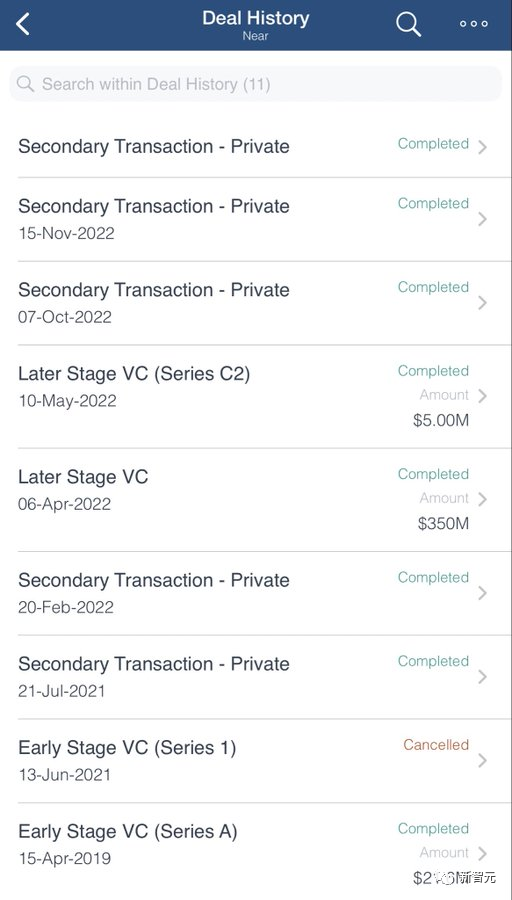Expand the 13-Jun-2021 deal chevron
The height and width of the screenshot is (900, 512).
482,761
